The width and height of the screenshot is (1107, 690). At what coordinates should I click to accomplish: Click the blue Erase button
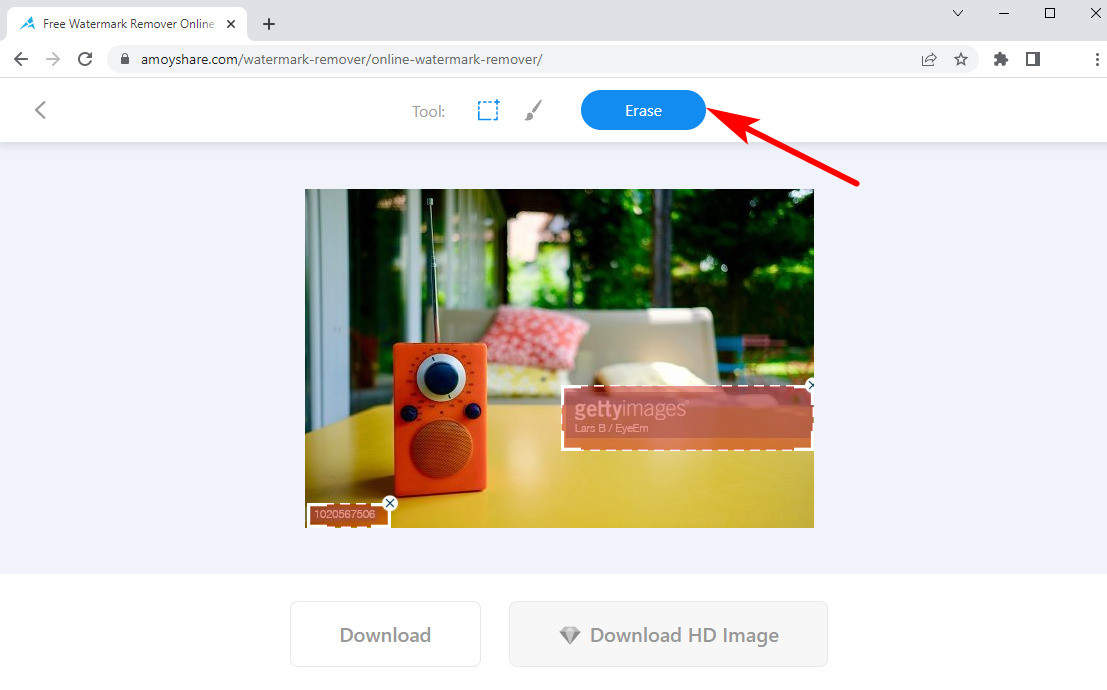[643, 110]
